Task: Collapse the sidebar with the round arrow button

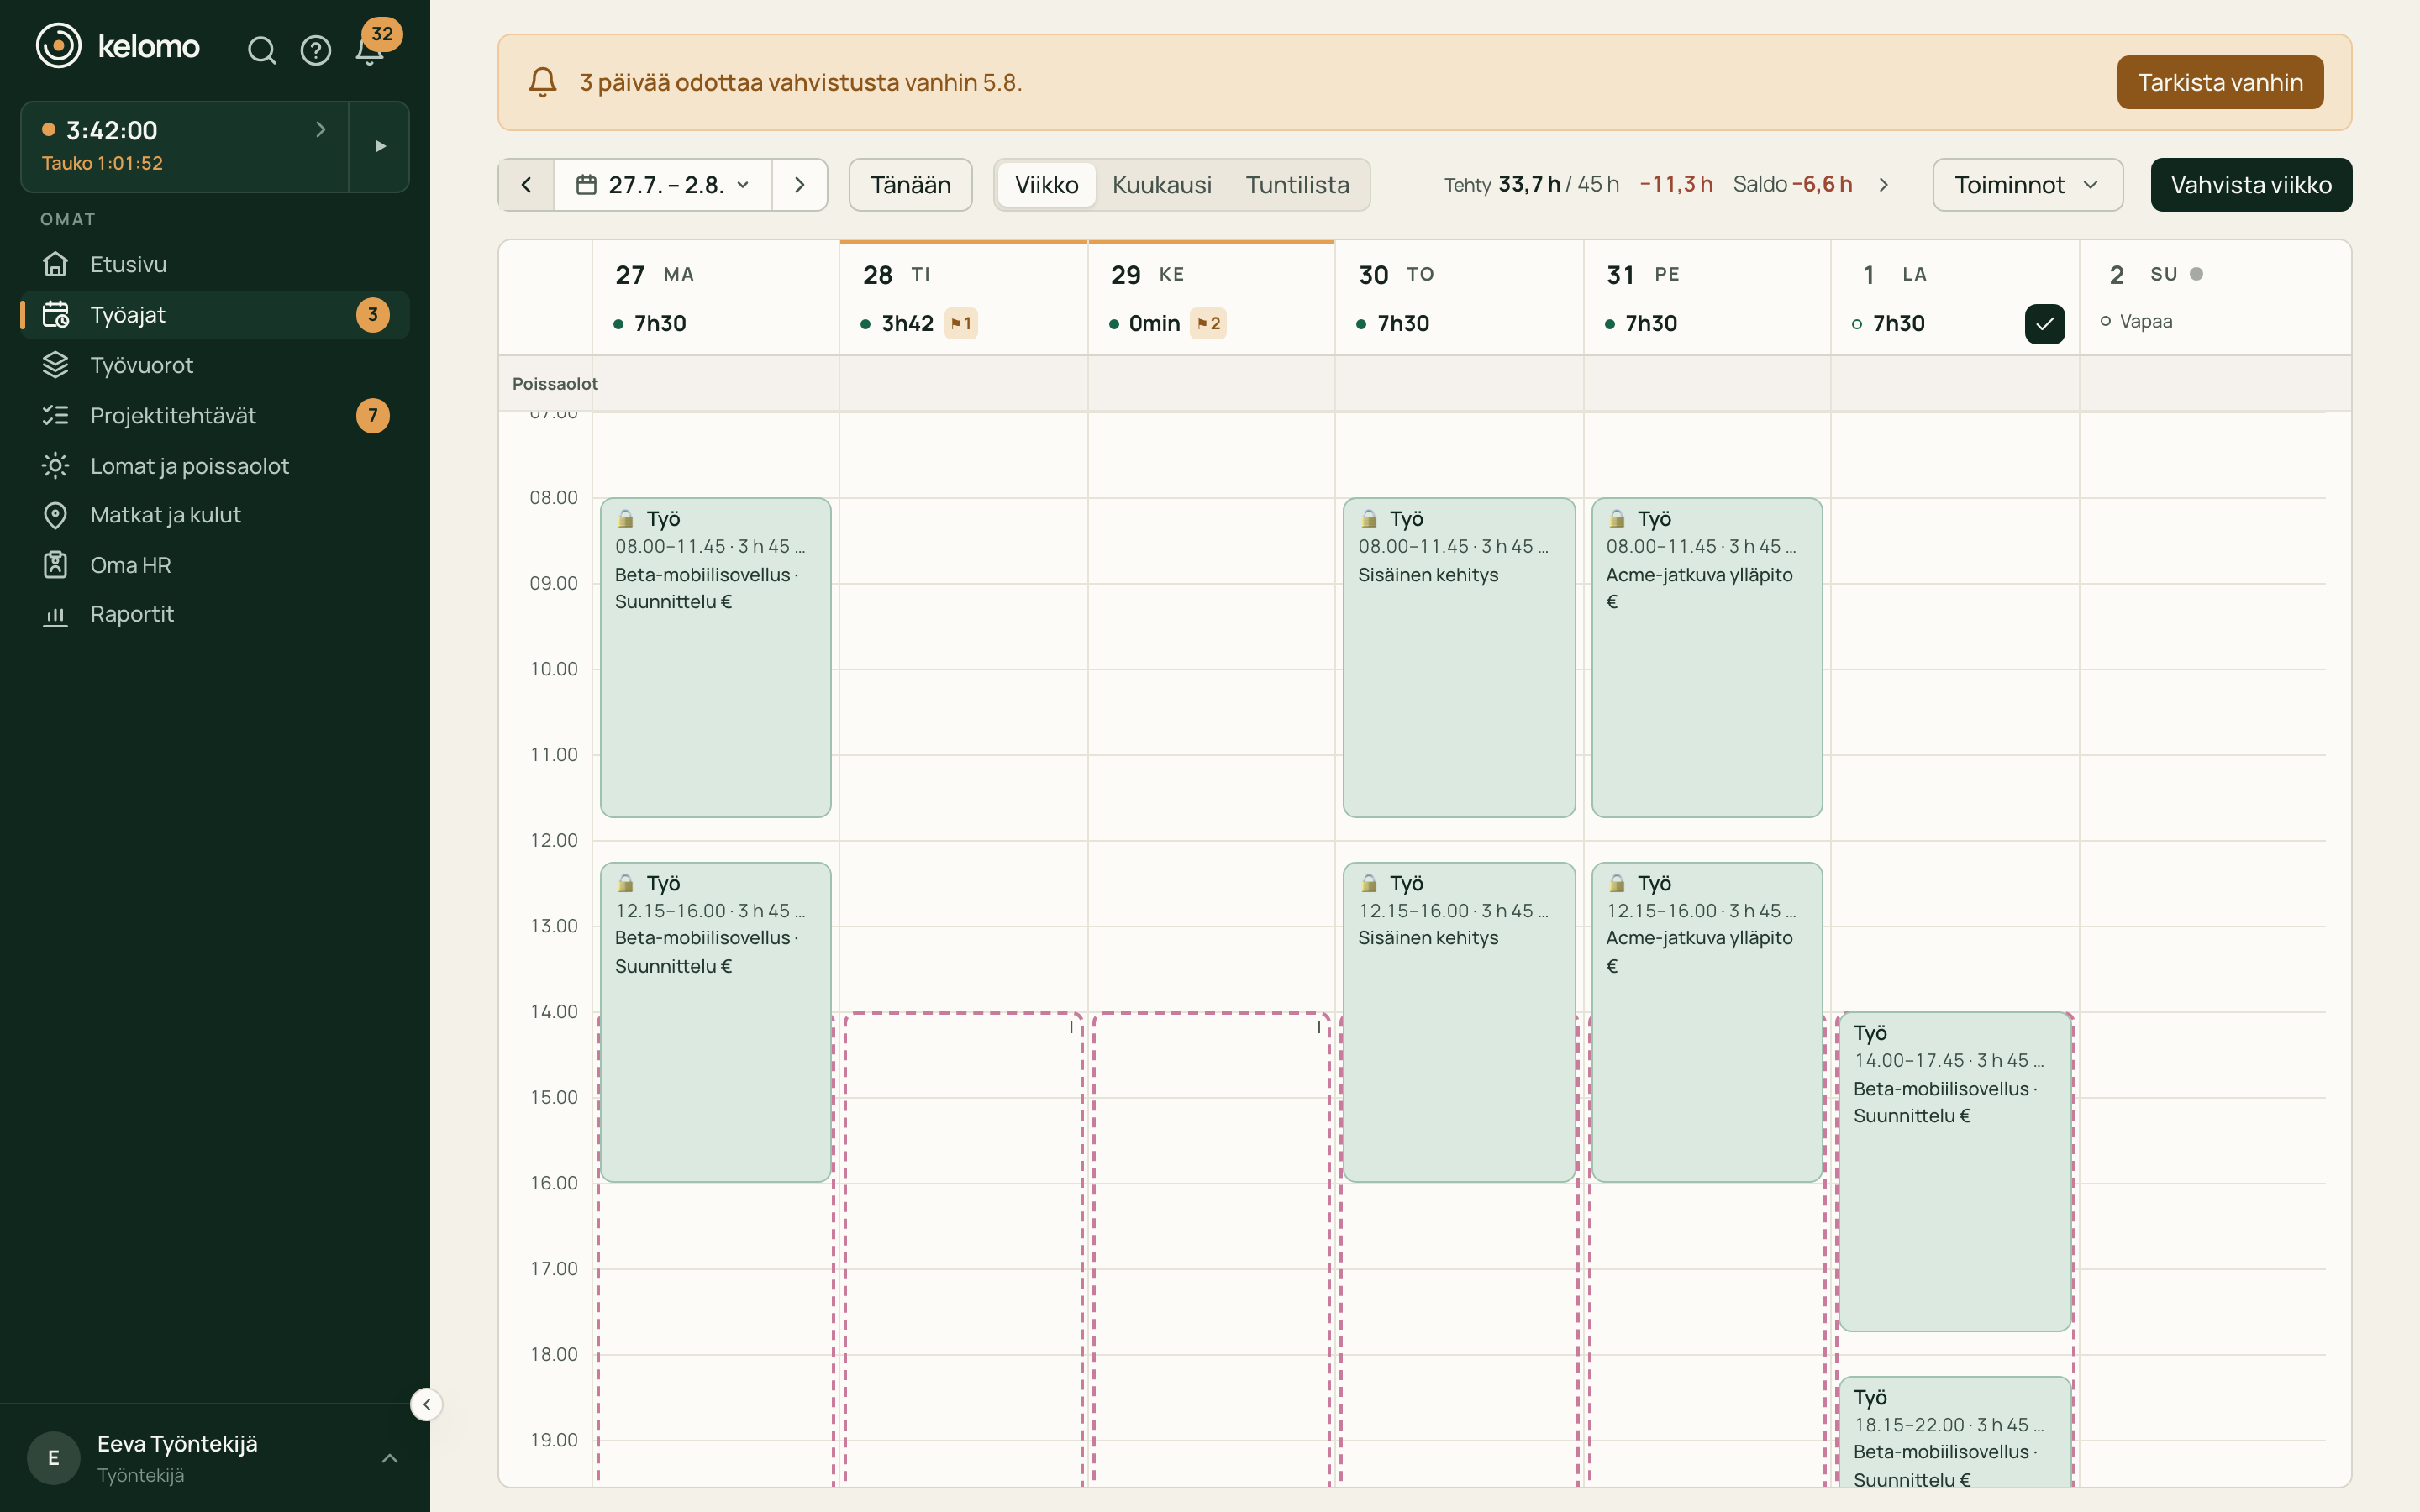Action: (427, 1405)
